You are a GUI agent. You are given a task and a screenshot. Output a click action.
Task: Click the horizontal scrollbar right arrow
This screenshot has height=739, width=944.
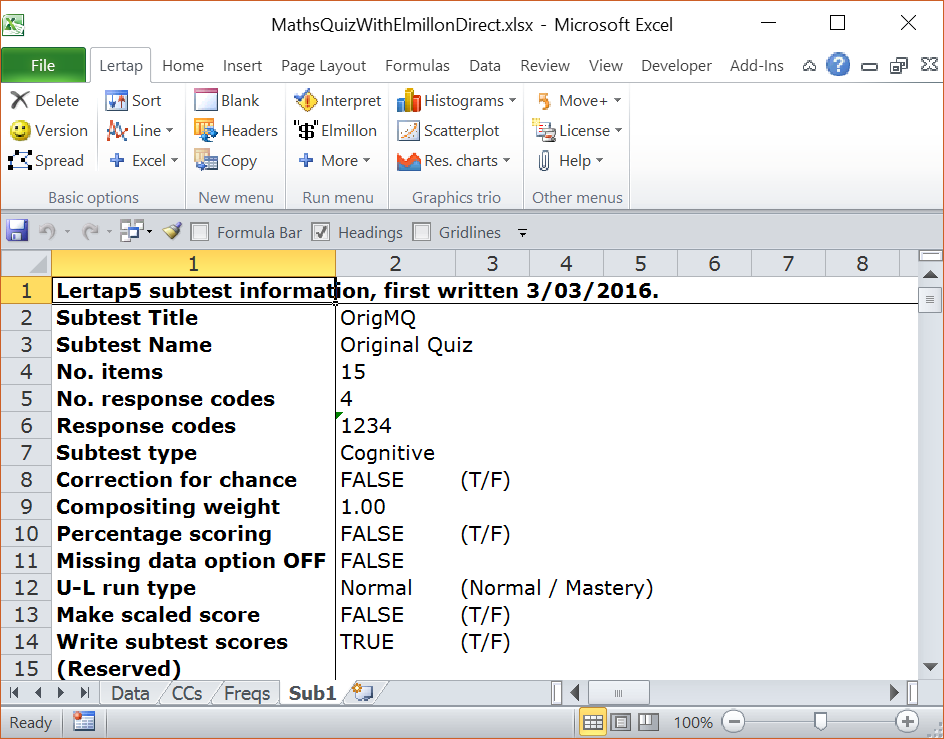pos(894,693)
